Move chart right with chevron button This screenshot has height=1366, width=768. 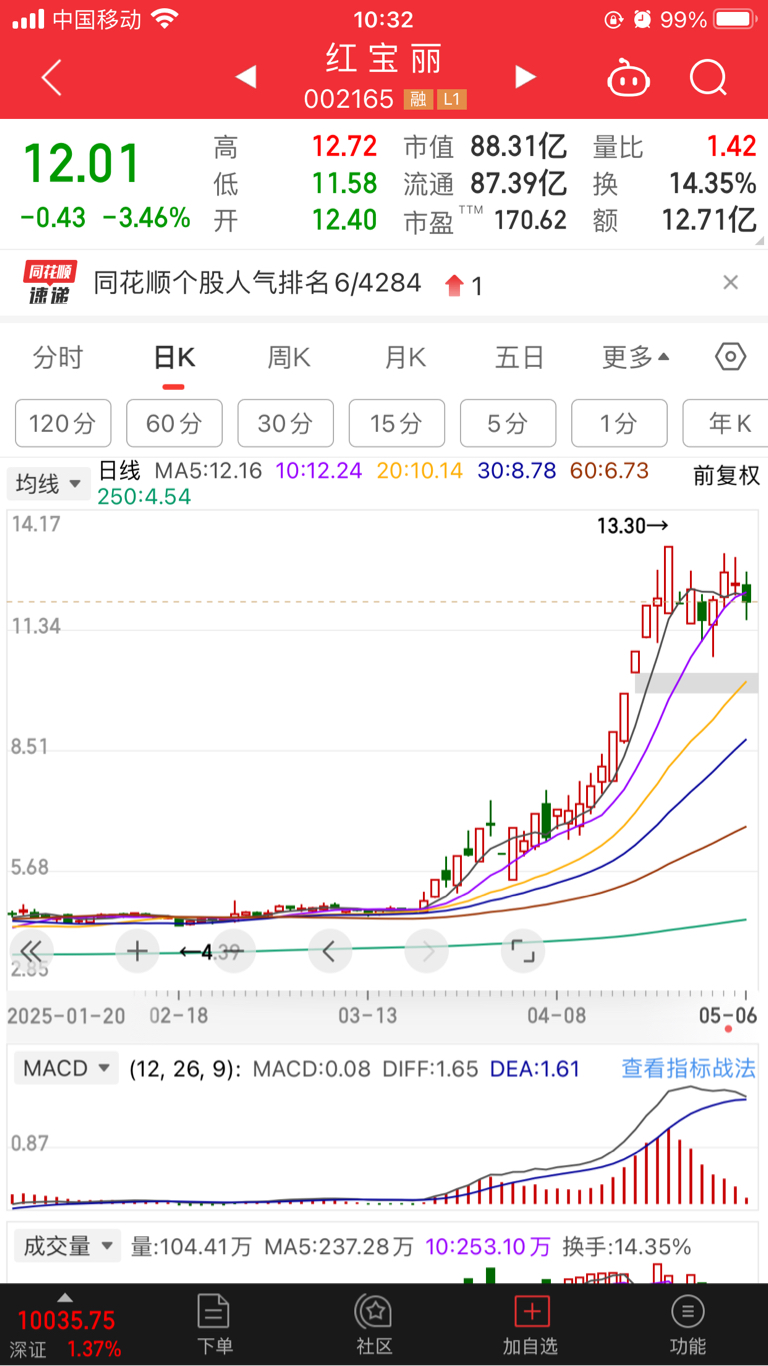(x=426, y=951)
